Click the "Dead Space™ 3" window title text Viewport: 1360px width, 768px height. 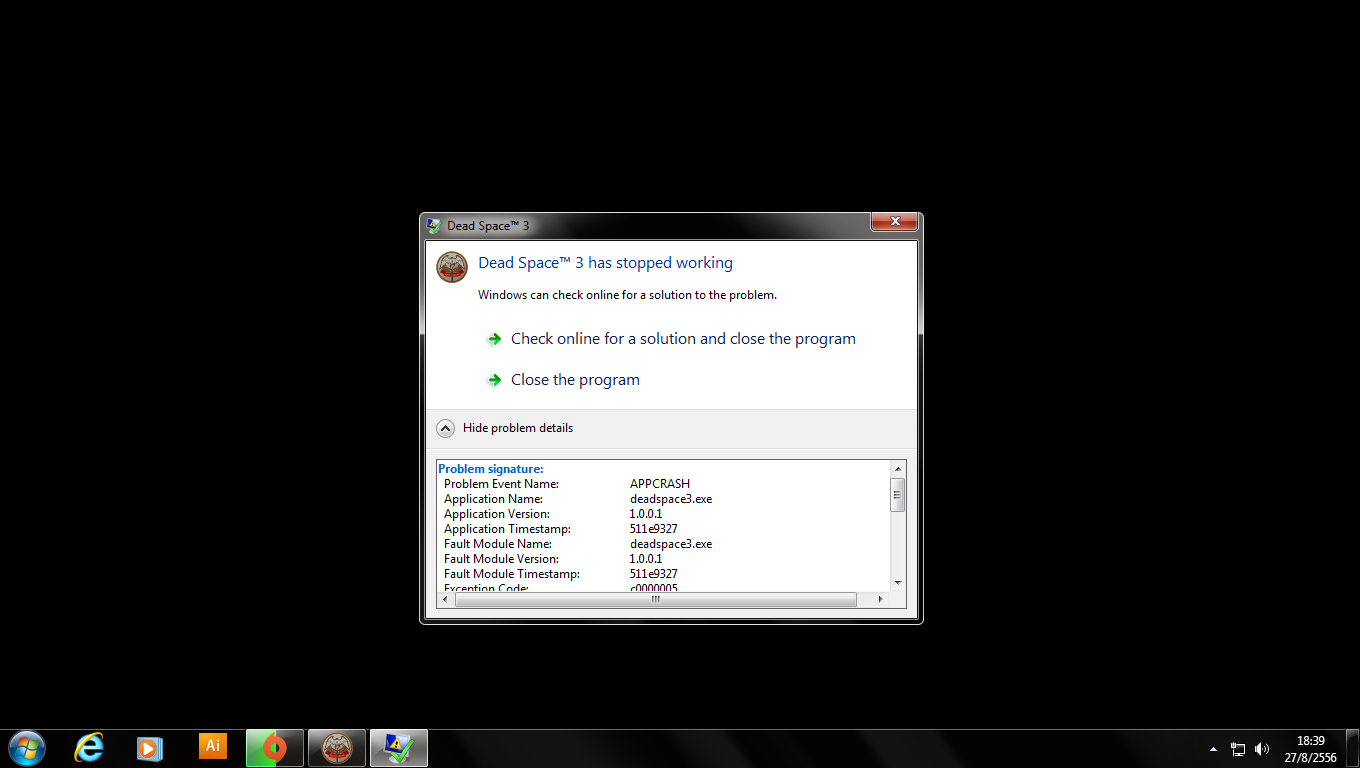[x=488, y=226]
